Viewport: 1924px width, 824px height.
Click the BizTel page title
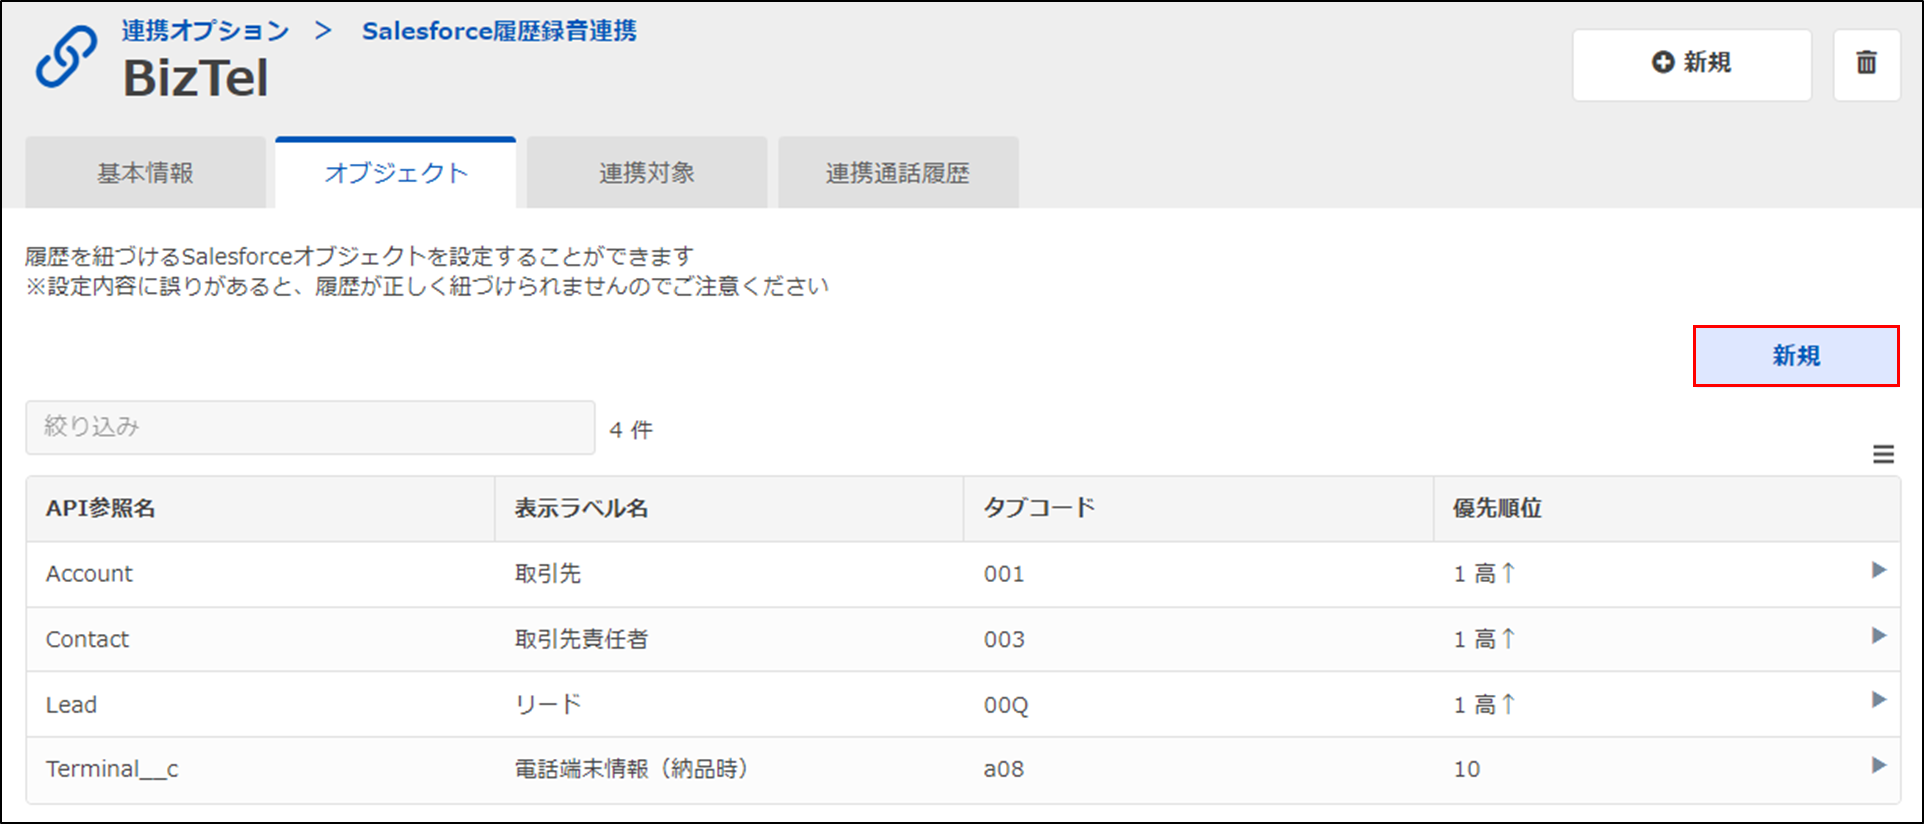[x=196, y=78]
